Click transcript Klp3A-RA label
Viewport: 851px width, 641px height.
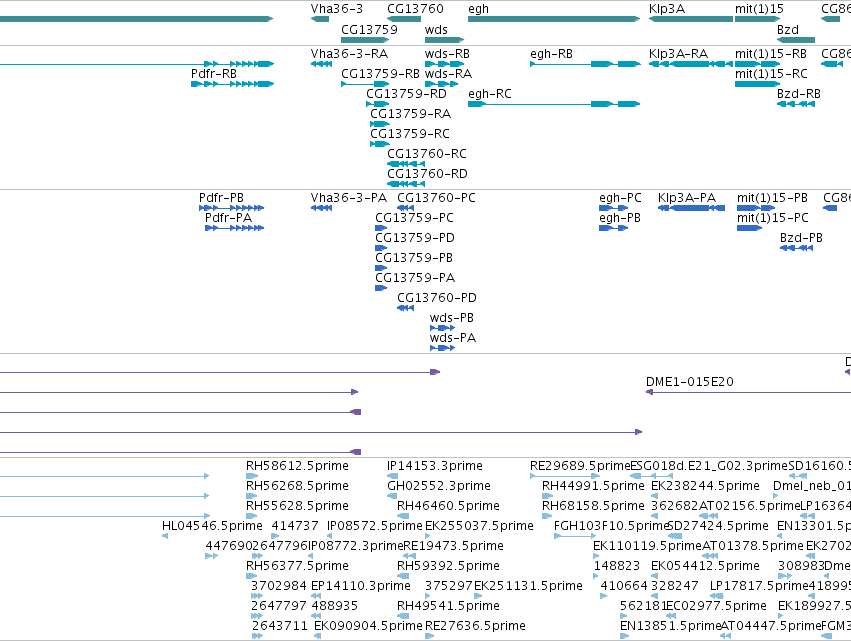click(x=678, y=54)
